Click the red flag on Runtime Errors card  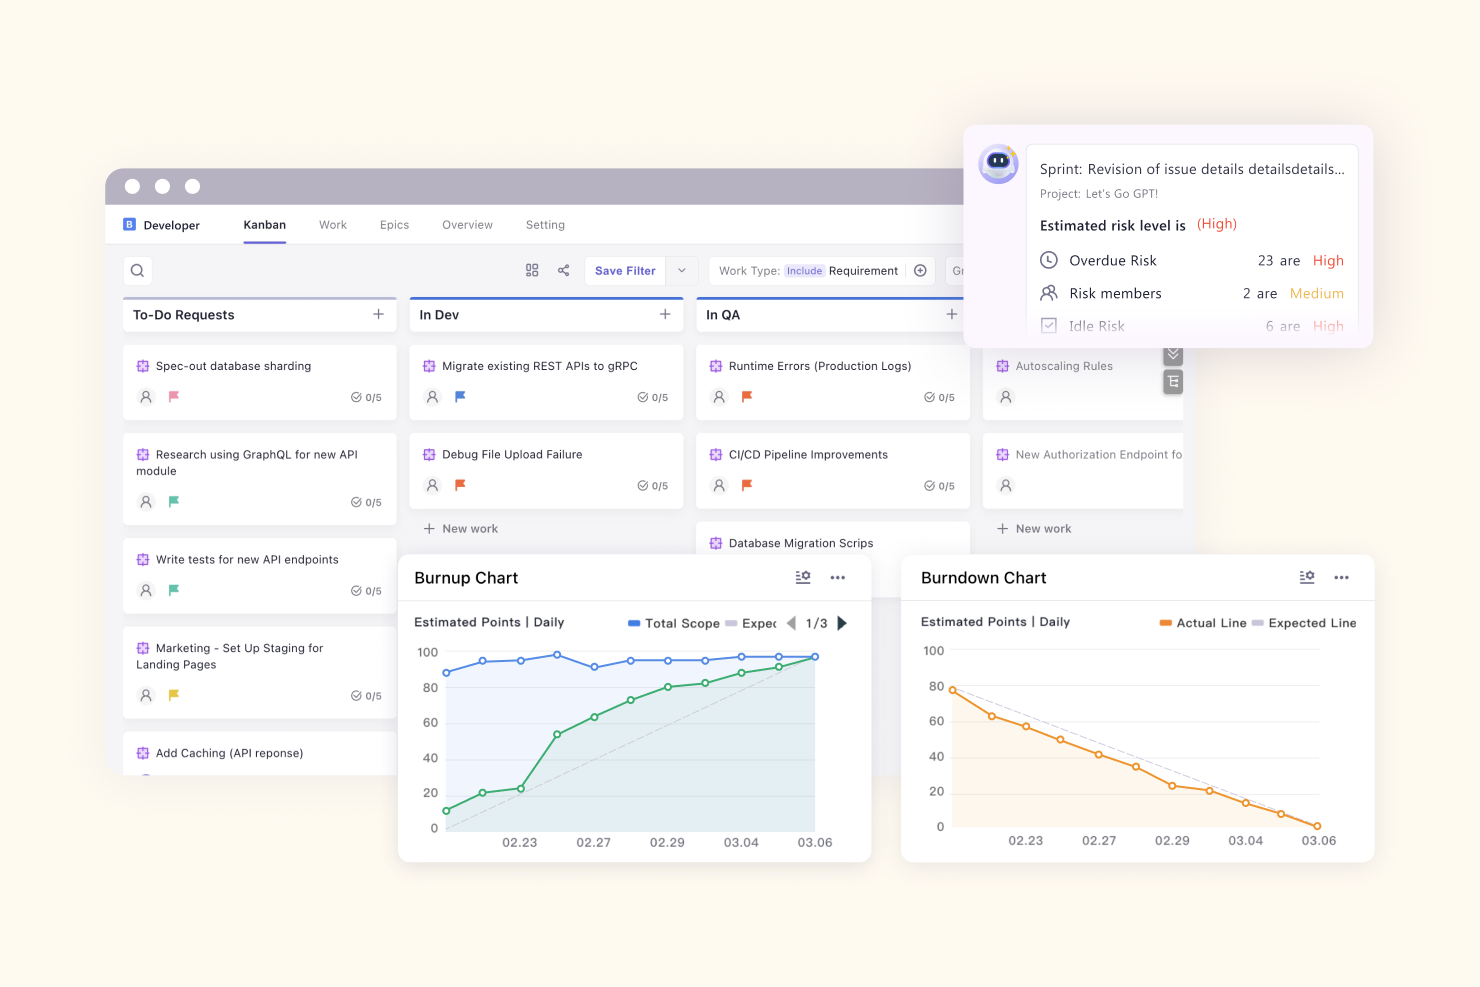(x=746, y=397)
